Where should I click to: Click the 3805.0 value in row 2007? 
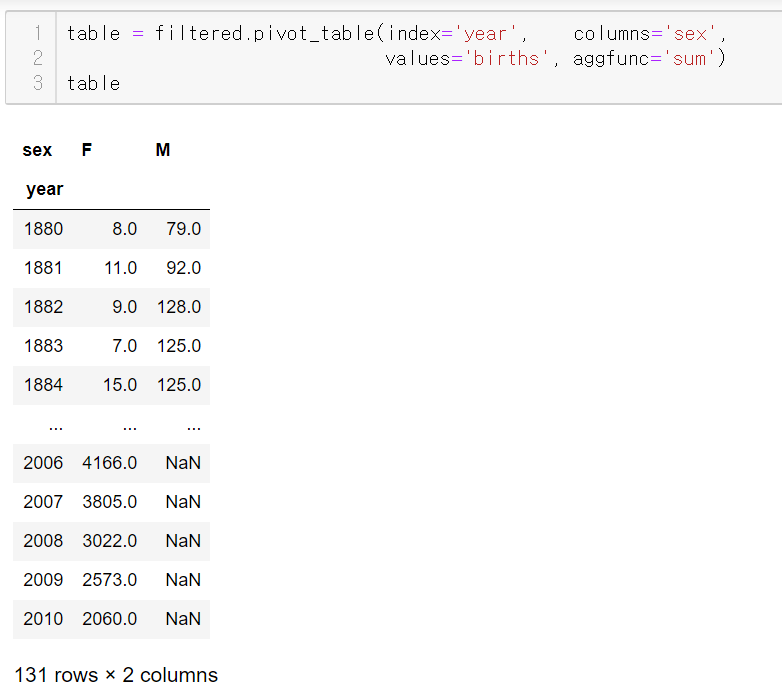110,502
